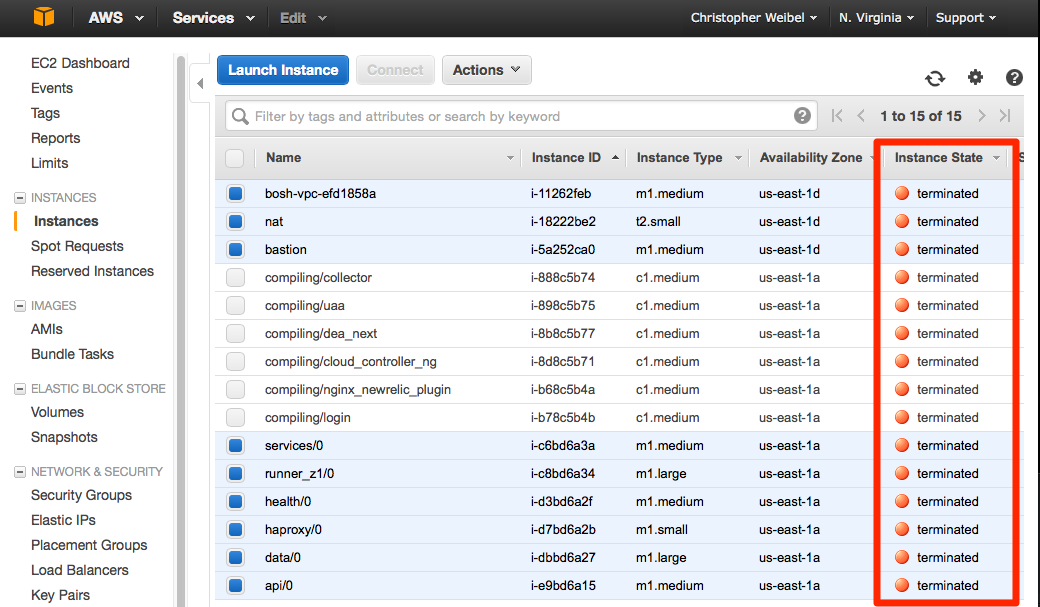Go to the first page of results

pos(837,116)
